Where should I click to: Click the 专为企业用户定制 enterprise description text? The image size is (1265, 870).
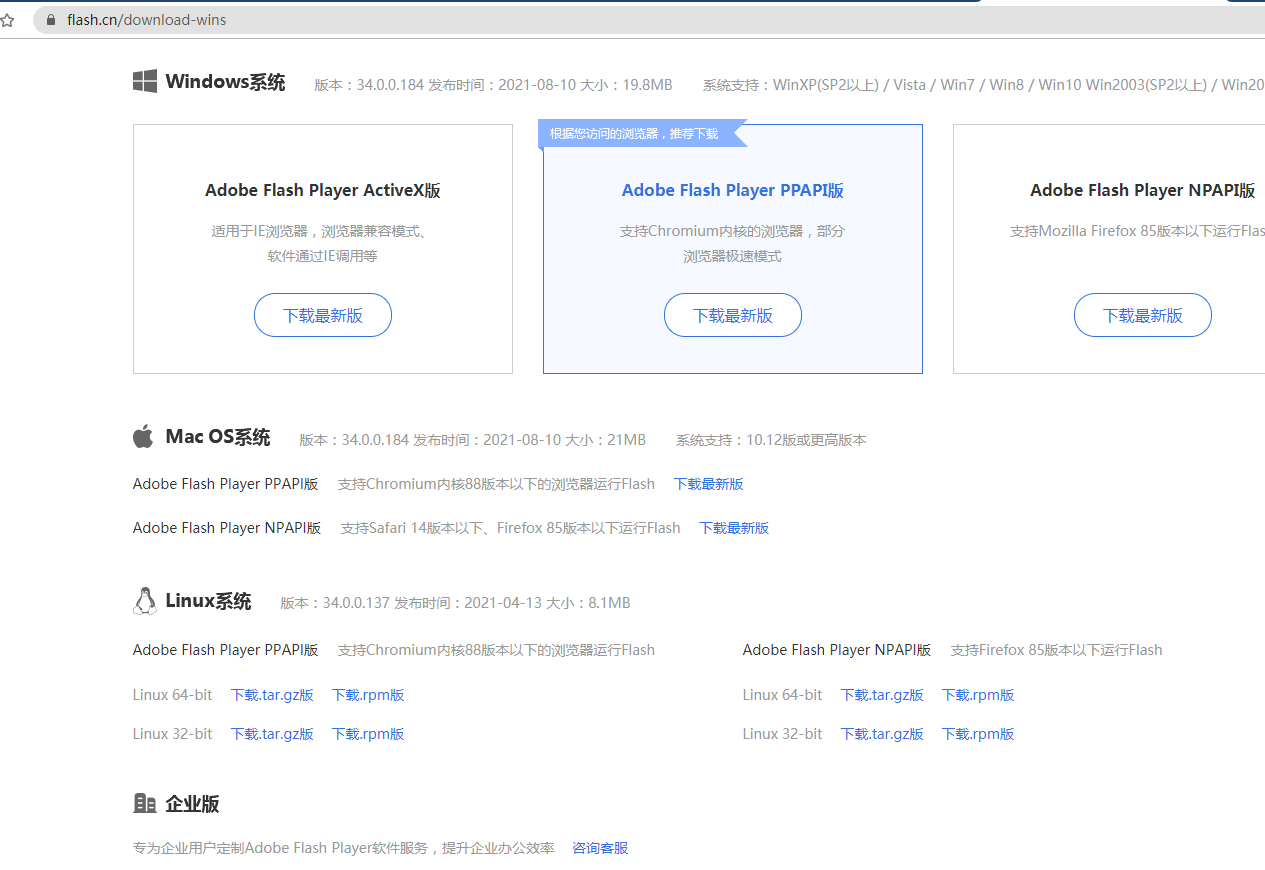343,848
